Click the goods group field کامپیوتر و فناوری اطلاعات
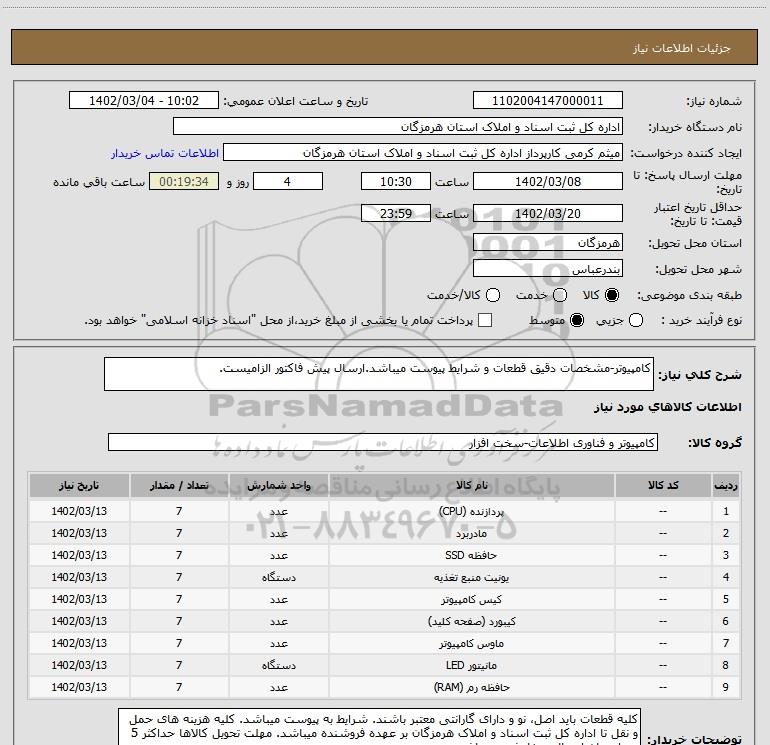The image size is (770, 745). (x=383, y=442)
